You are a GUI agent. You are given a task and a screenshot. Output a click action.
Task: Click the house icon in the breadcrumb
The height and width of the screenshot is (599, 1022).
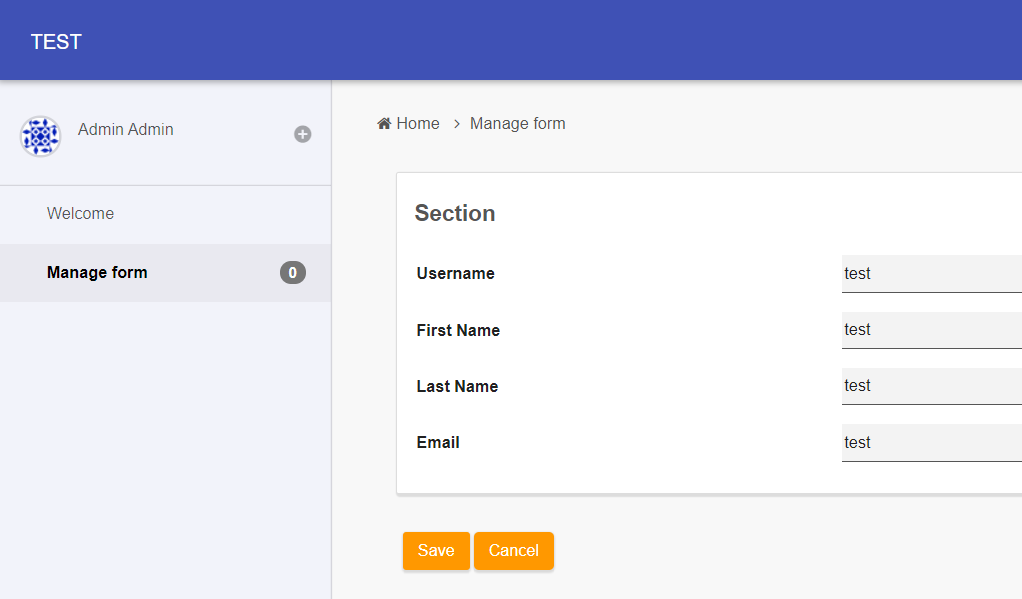pos(384,124)
